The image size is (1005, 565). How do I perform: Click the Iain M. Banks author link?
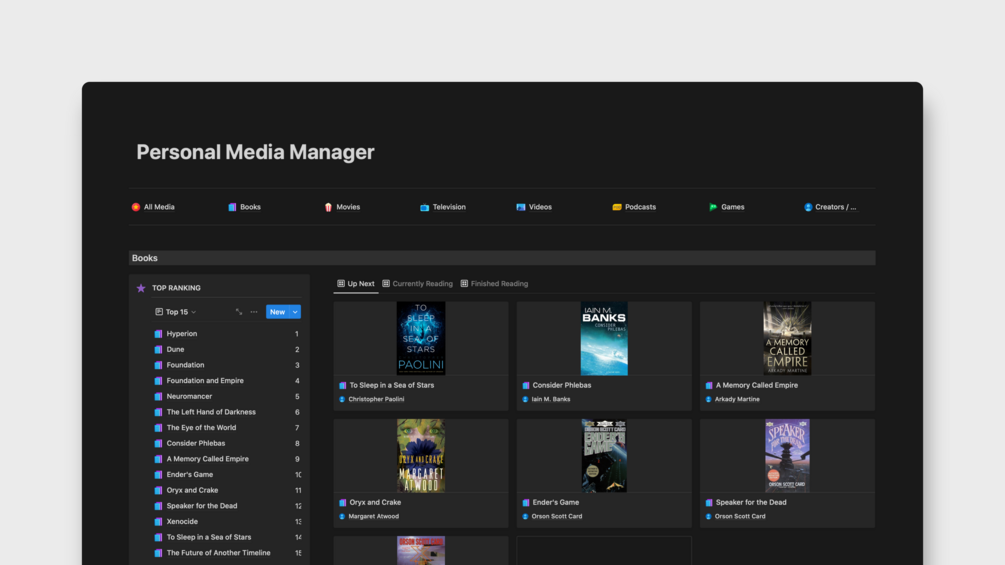pos(551,399)
